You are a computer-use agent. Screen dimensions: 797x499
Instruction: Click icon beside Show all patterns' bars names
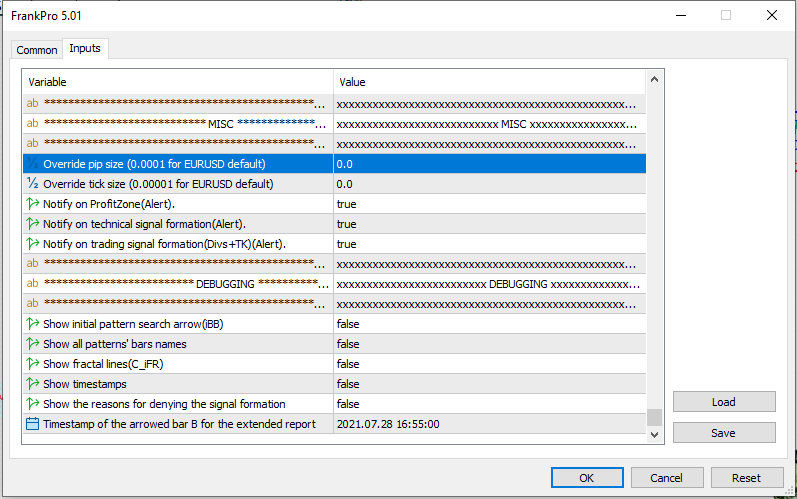tap(32, 344)
